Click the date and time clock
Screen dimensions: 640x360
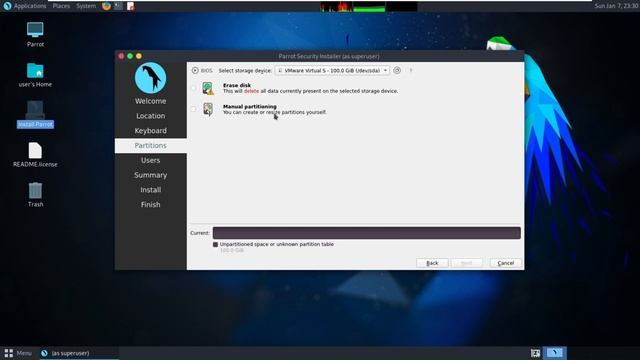pos(616,6)
